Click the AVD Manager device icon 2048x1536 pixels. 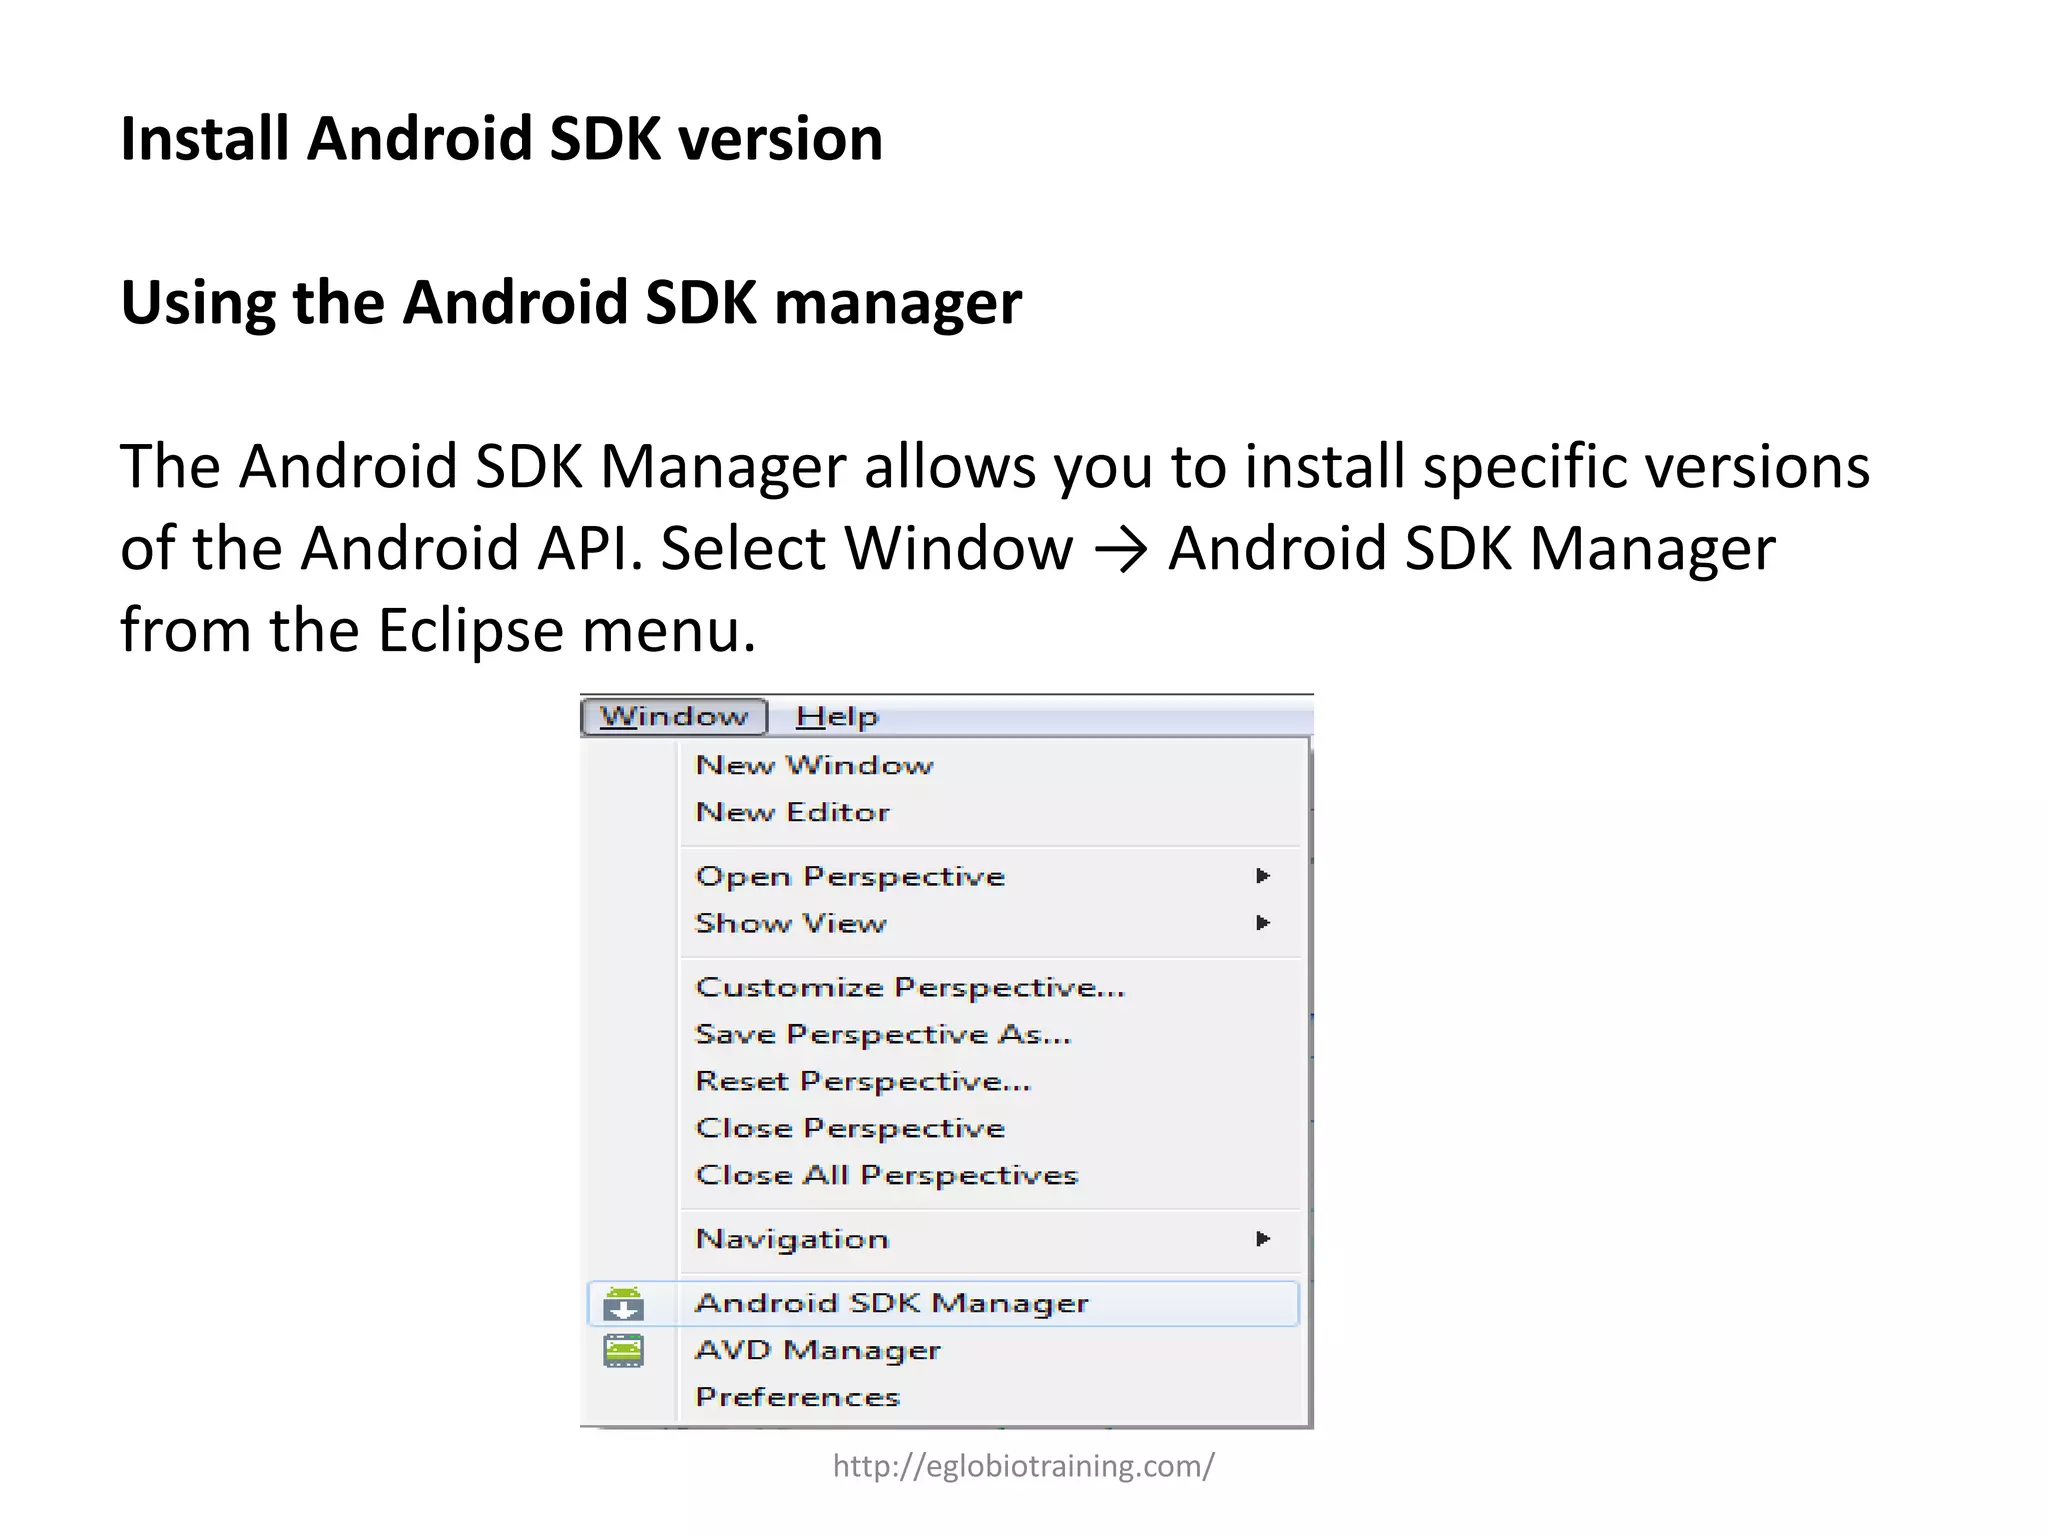[623, 1351]
